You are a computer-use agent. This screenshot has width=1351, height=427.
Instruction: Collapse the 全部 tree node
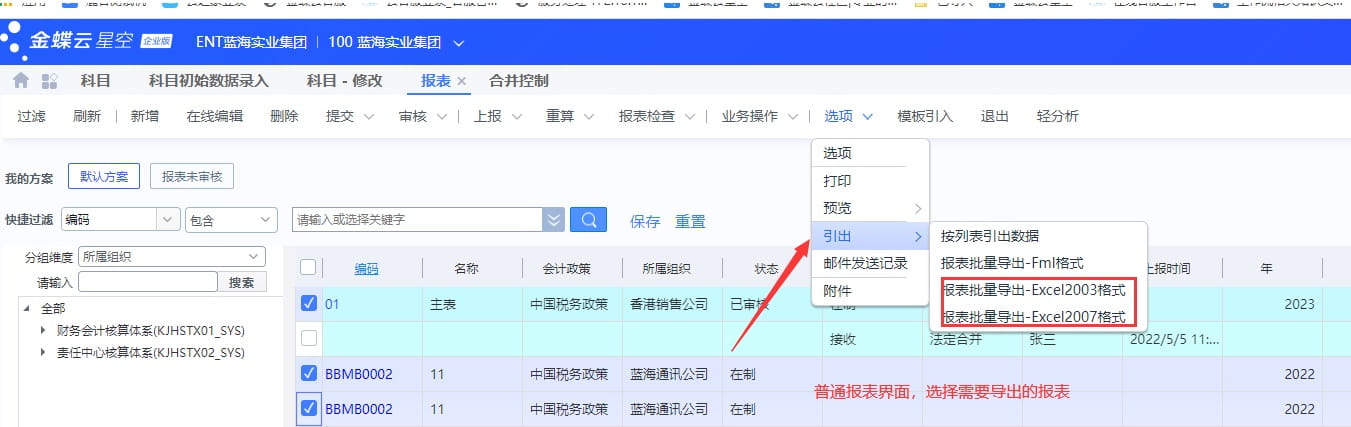click(27, 309)
